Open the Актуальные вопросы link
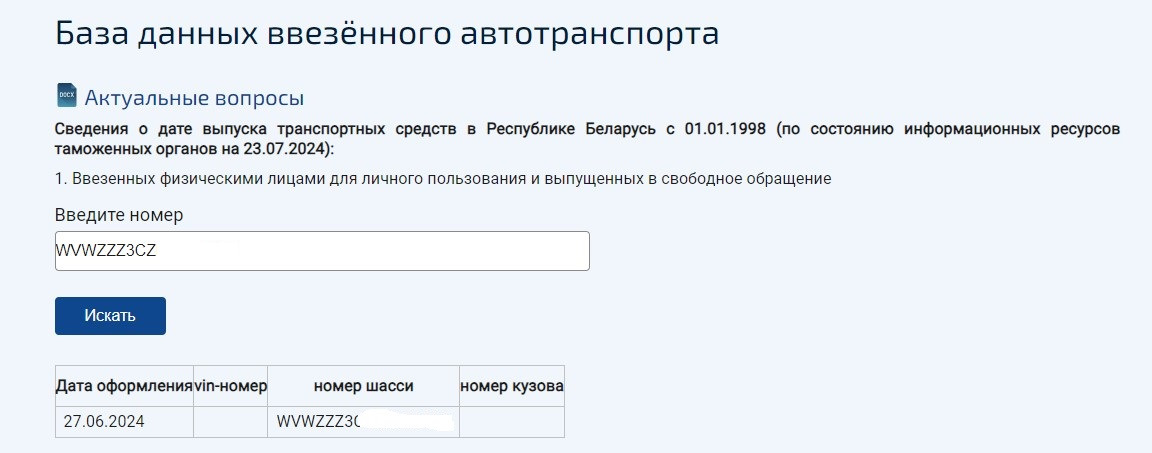The width and height of the screenshot is (1152, 453). click(194, 98)
